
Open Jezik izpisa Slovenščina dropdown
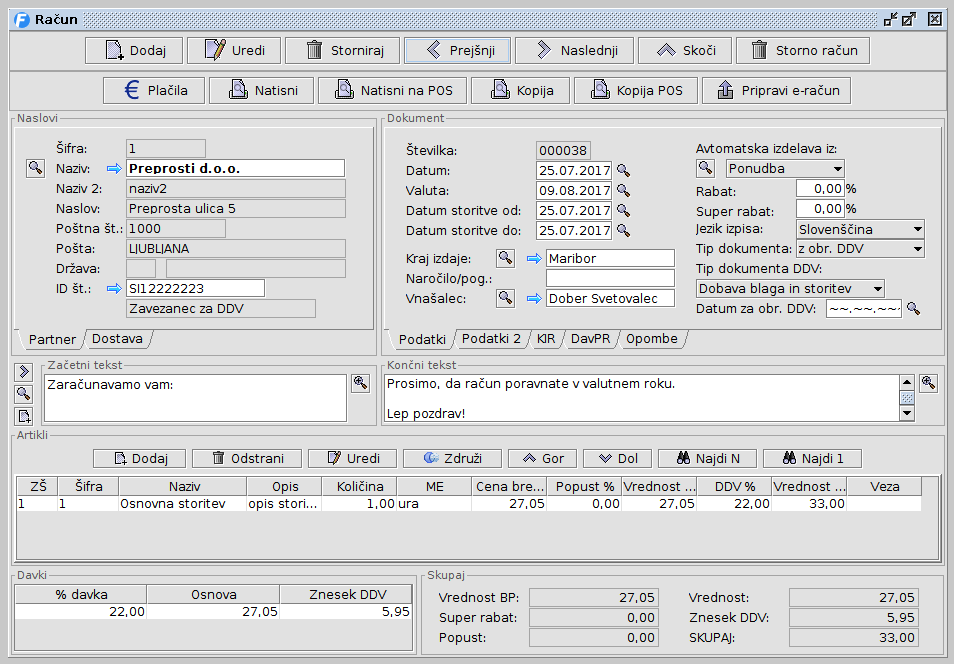(x=860, y=229)
